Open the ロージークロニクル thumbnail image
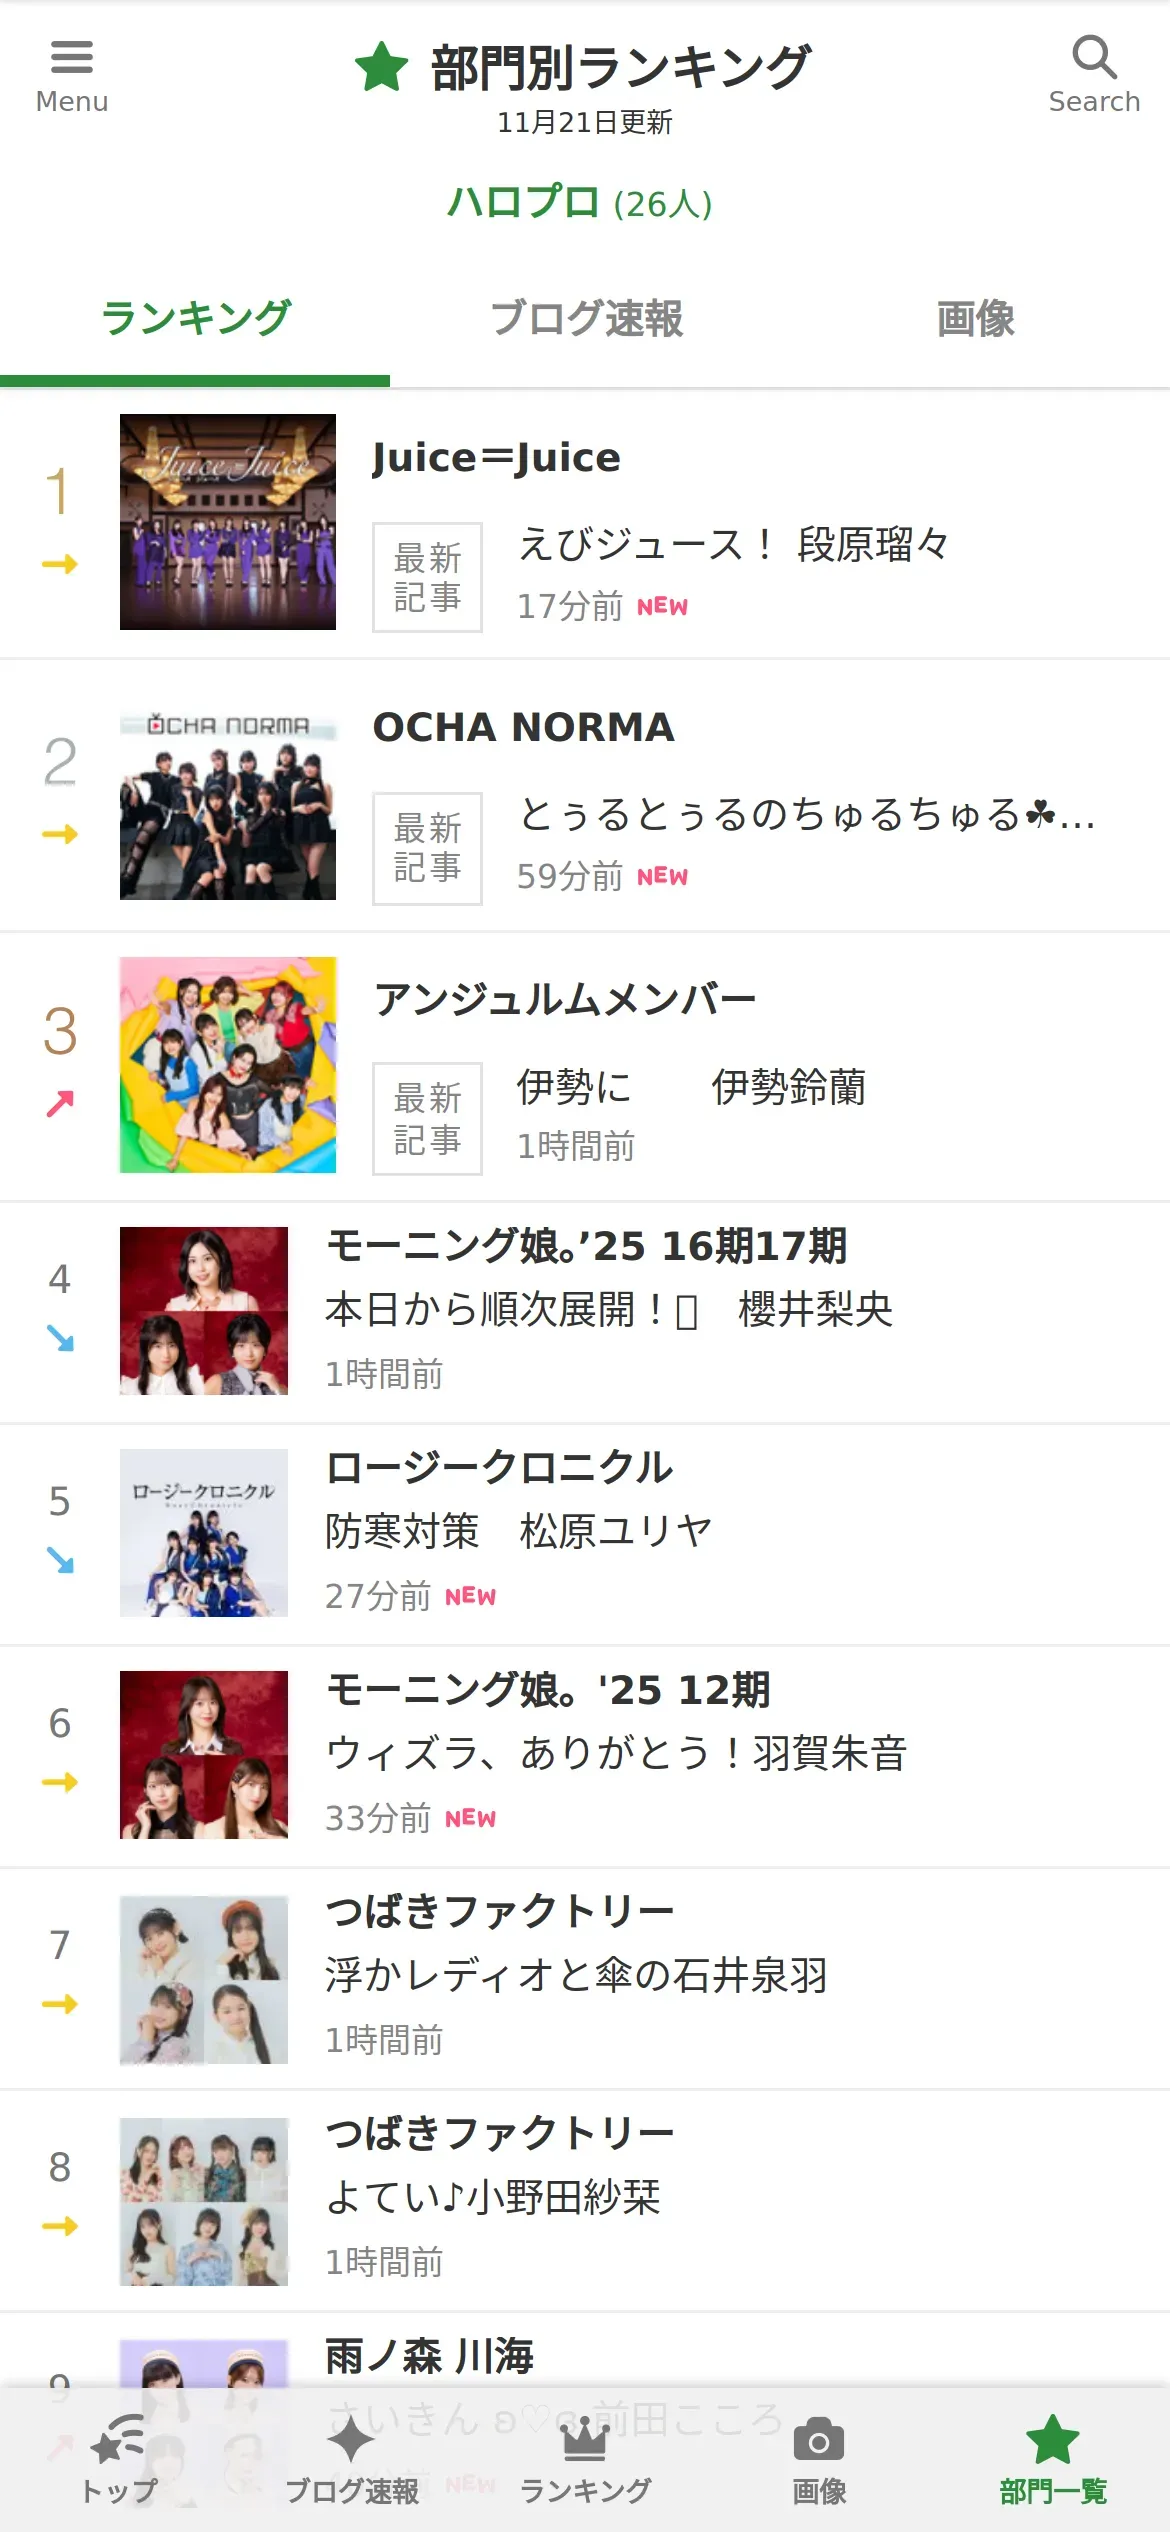This screenshot has width=1170, height=2532. 204,1533
